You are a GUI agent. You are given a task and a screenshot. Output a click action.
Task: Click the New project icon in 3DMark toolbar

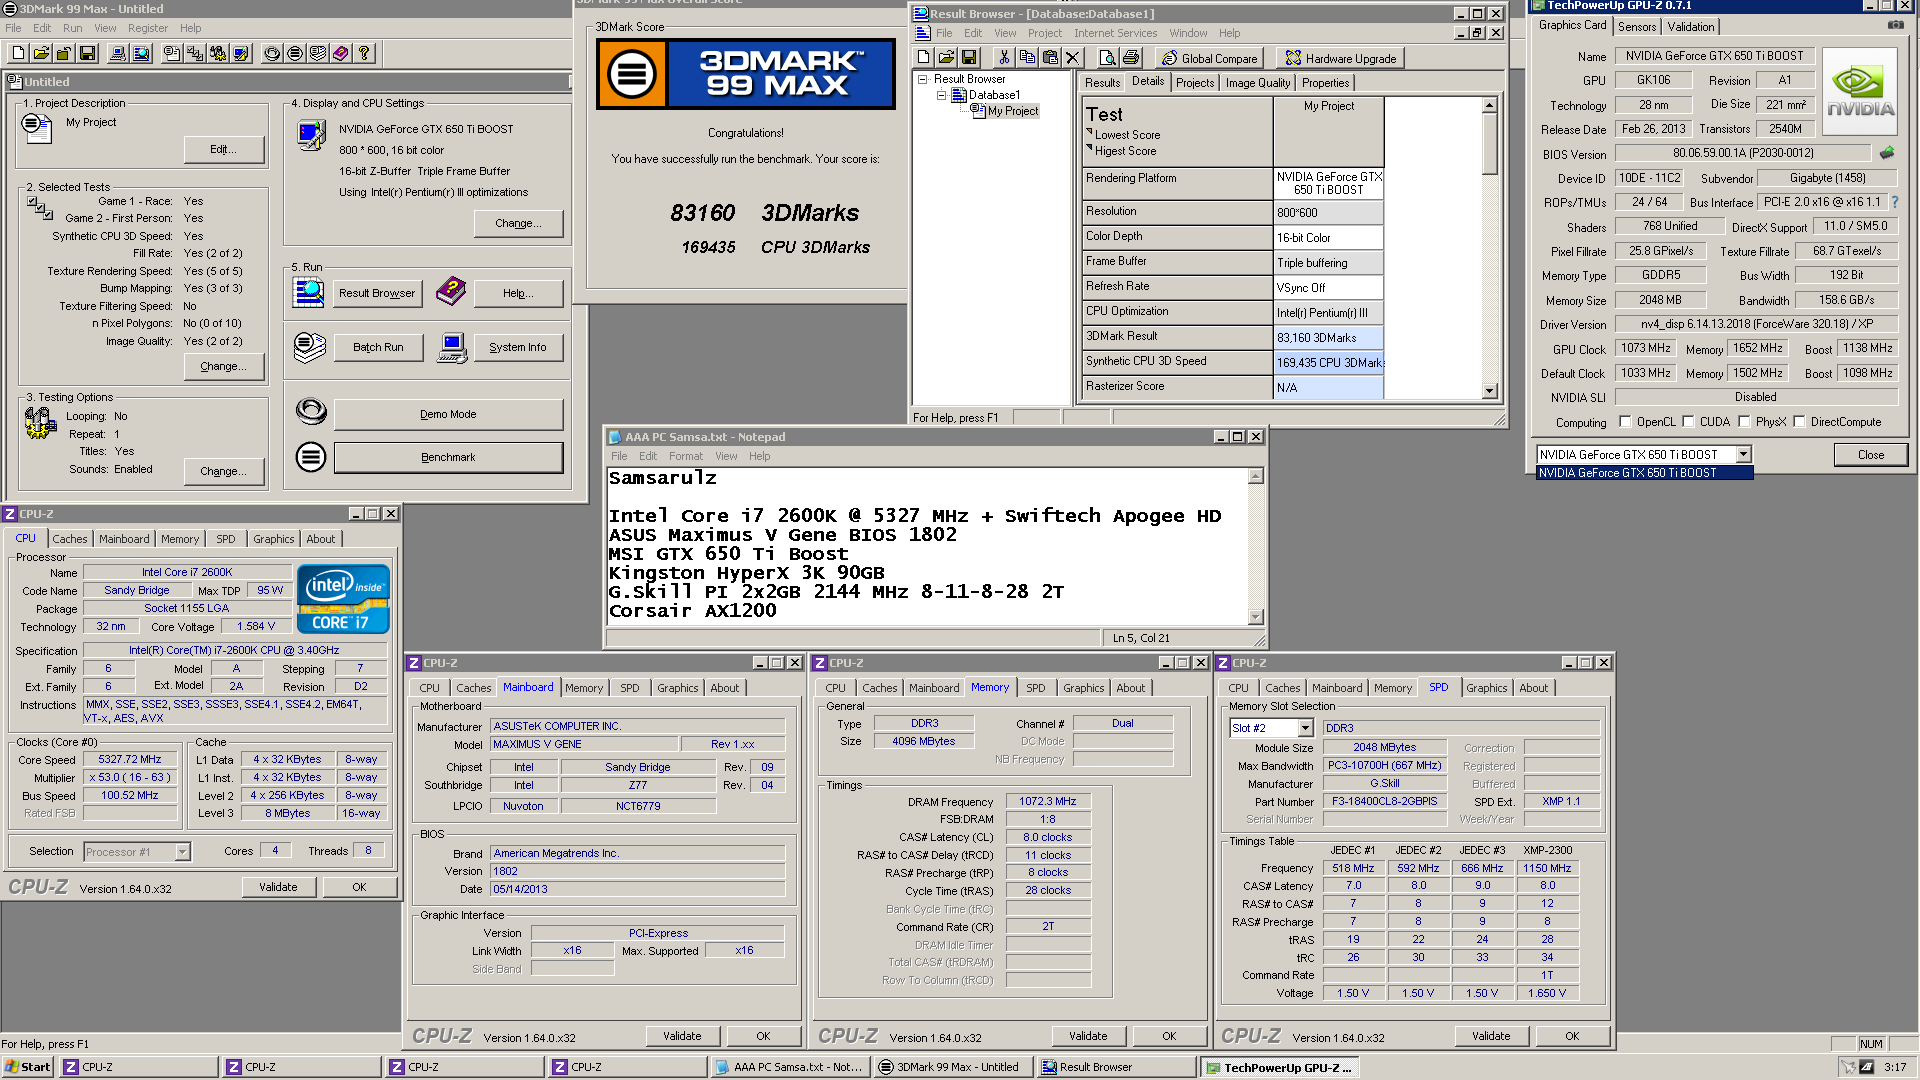click(18, 53)
